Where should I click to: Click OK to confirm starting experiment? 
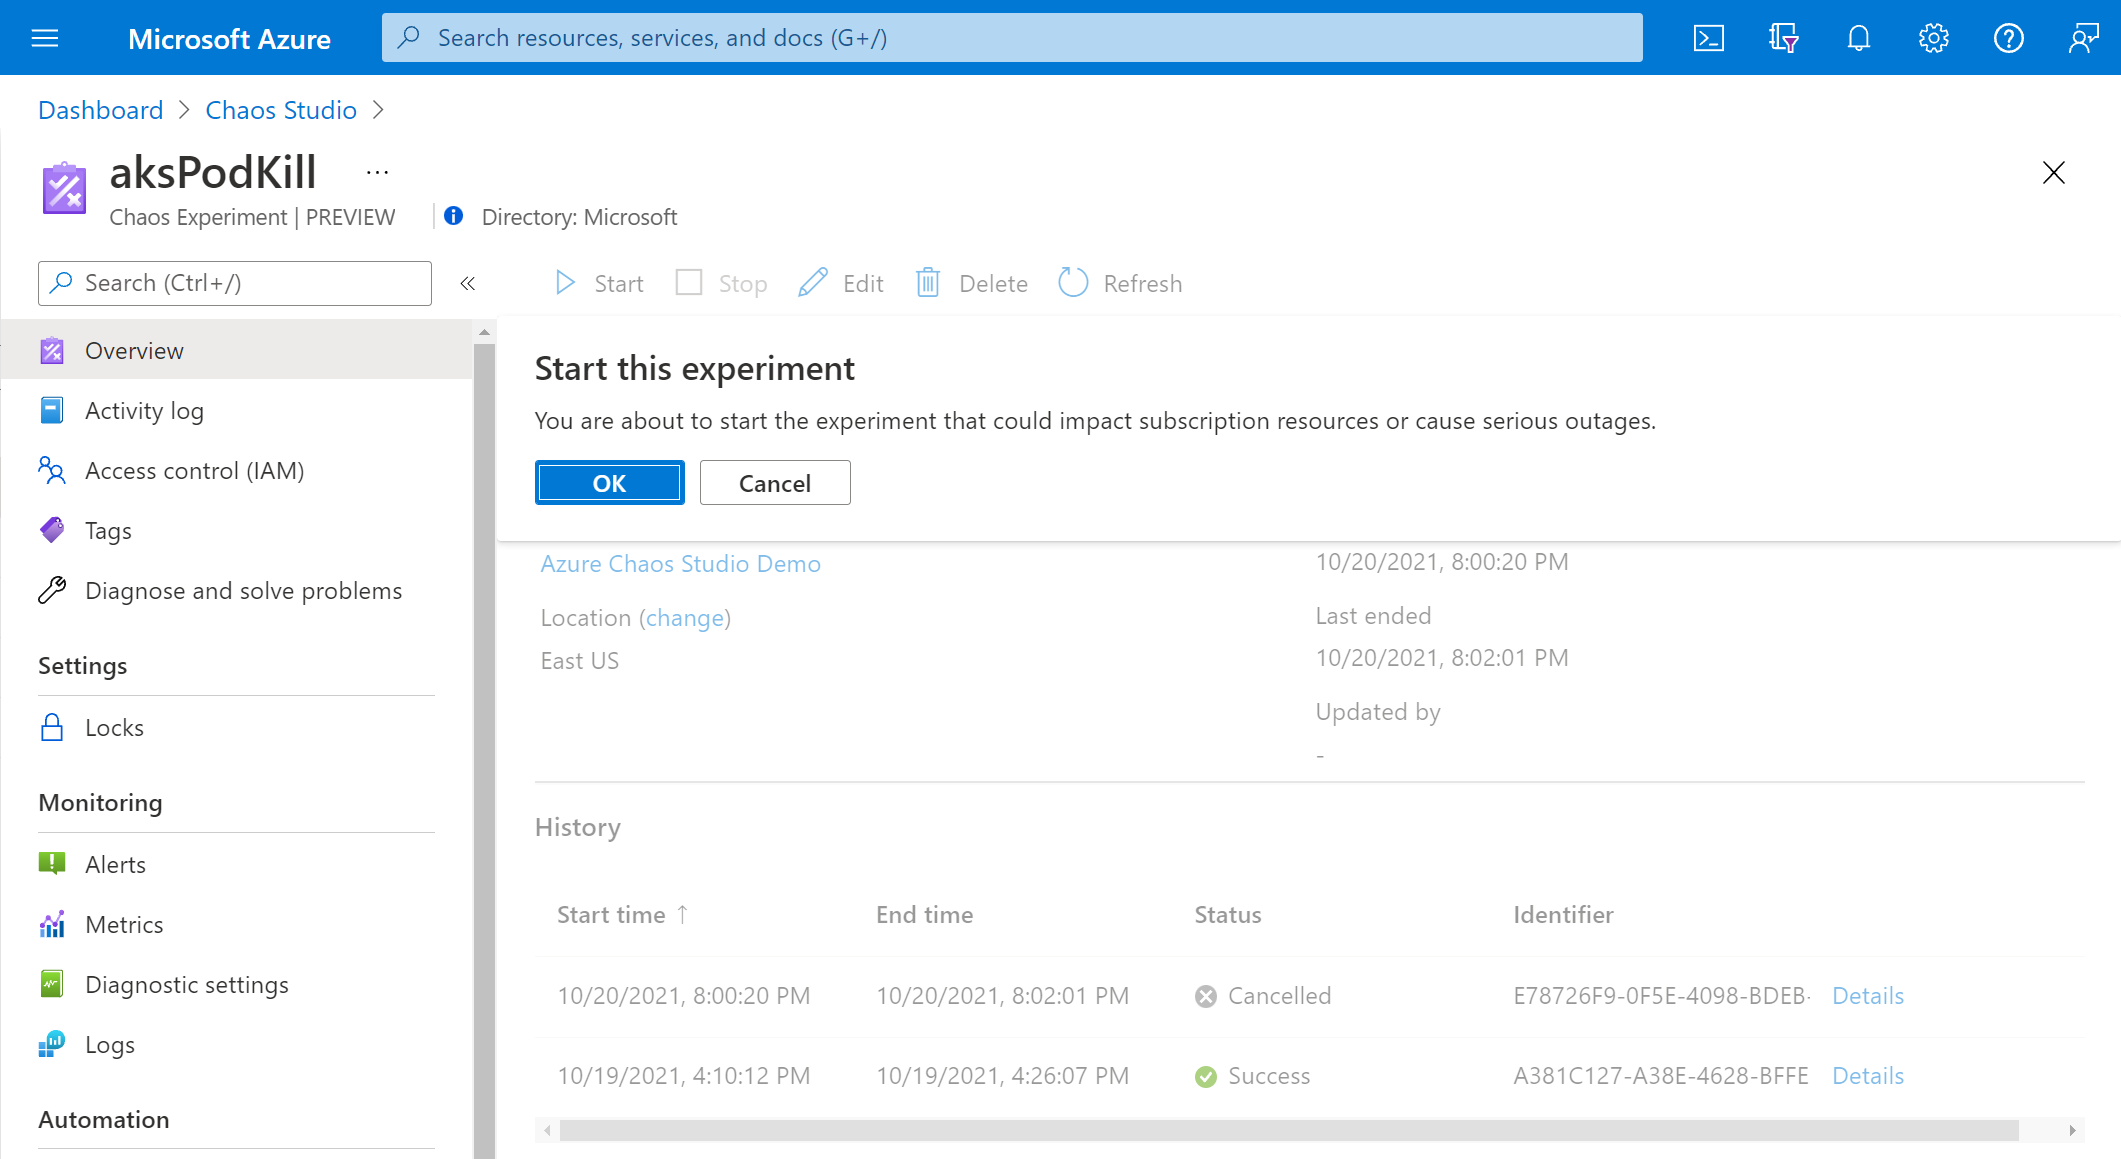(609, 482)
